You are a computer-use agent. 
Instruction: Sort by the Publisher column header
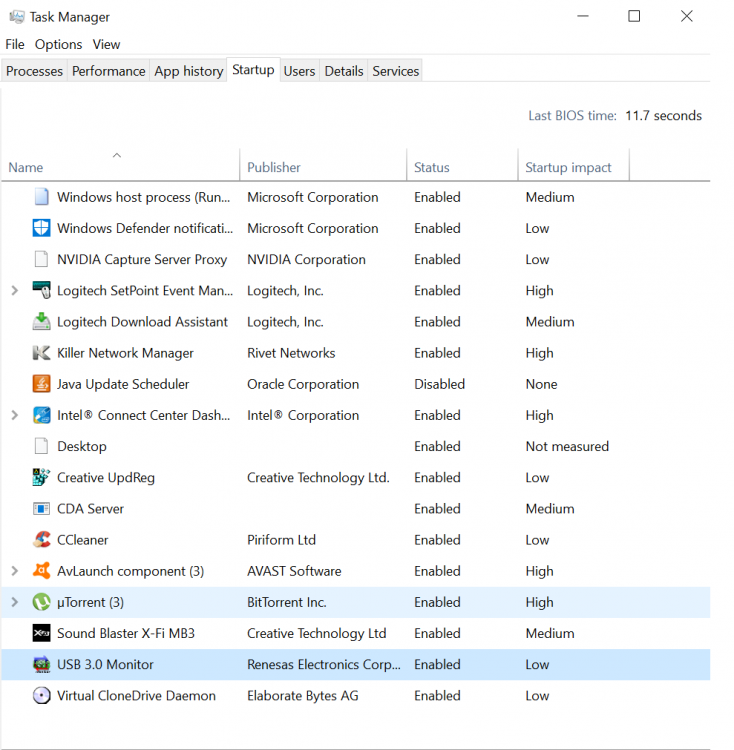pos(323,165)
